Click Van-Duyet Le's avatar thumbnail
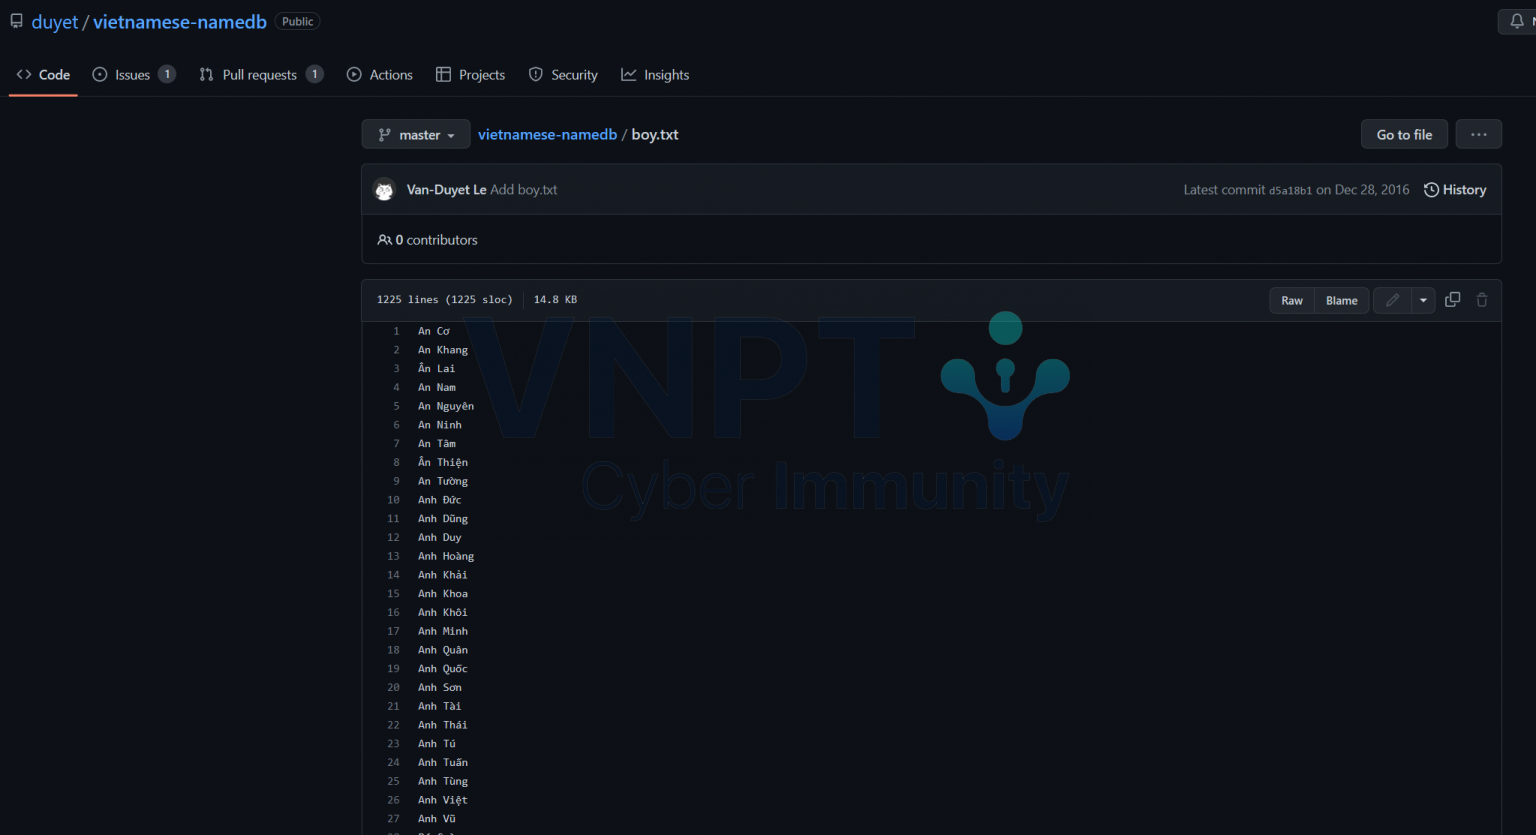This screenshot has width=1536, height=835. (x=384, y=189)
